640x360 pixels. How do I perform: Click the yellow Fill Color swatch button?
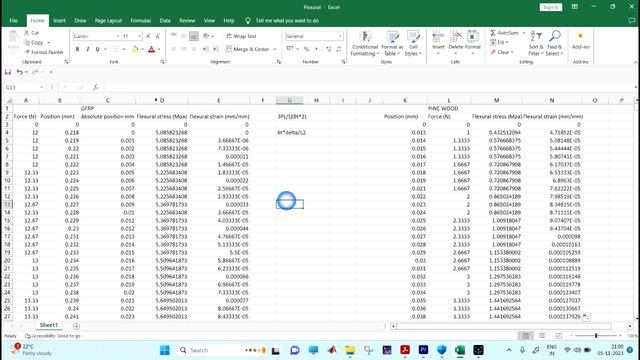[x=135, y=49]
